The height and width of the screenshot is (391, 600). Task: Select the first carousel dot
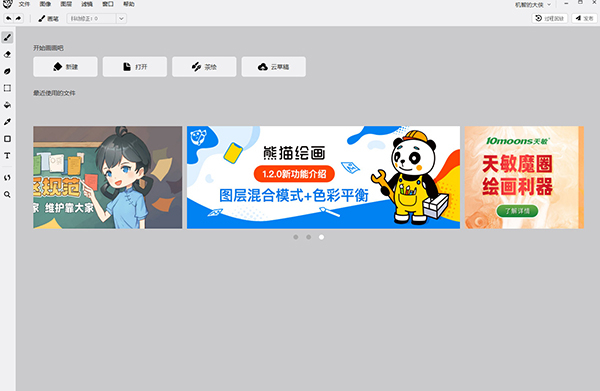click(296, 237)
